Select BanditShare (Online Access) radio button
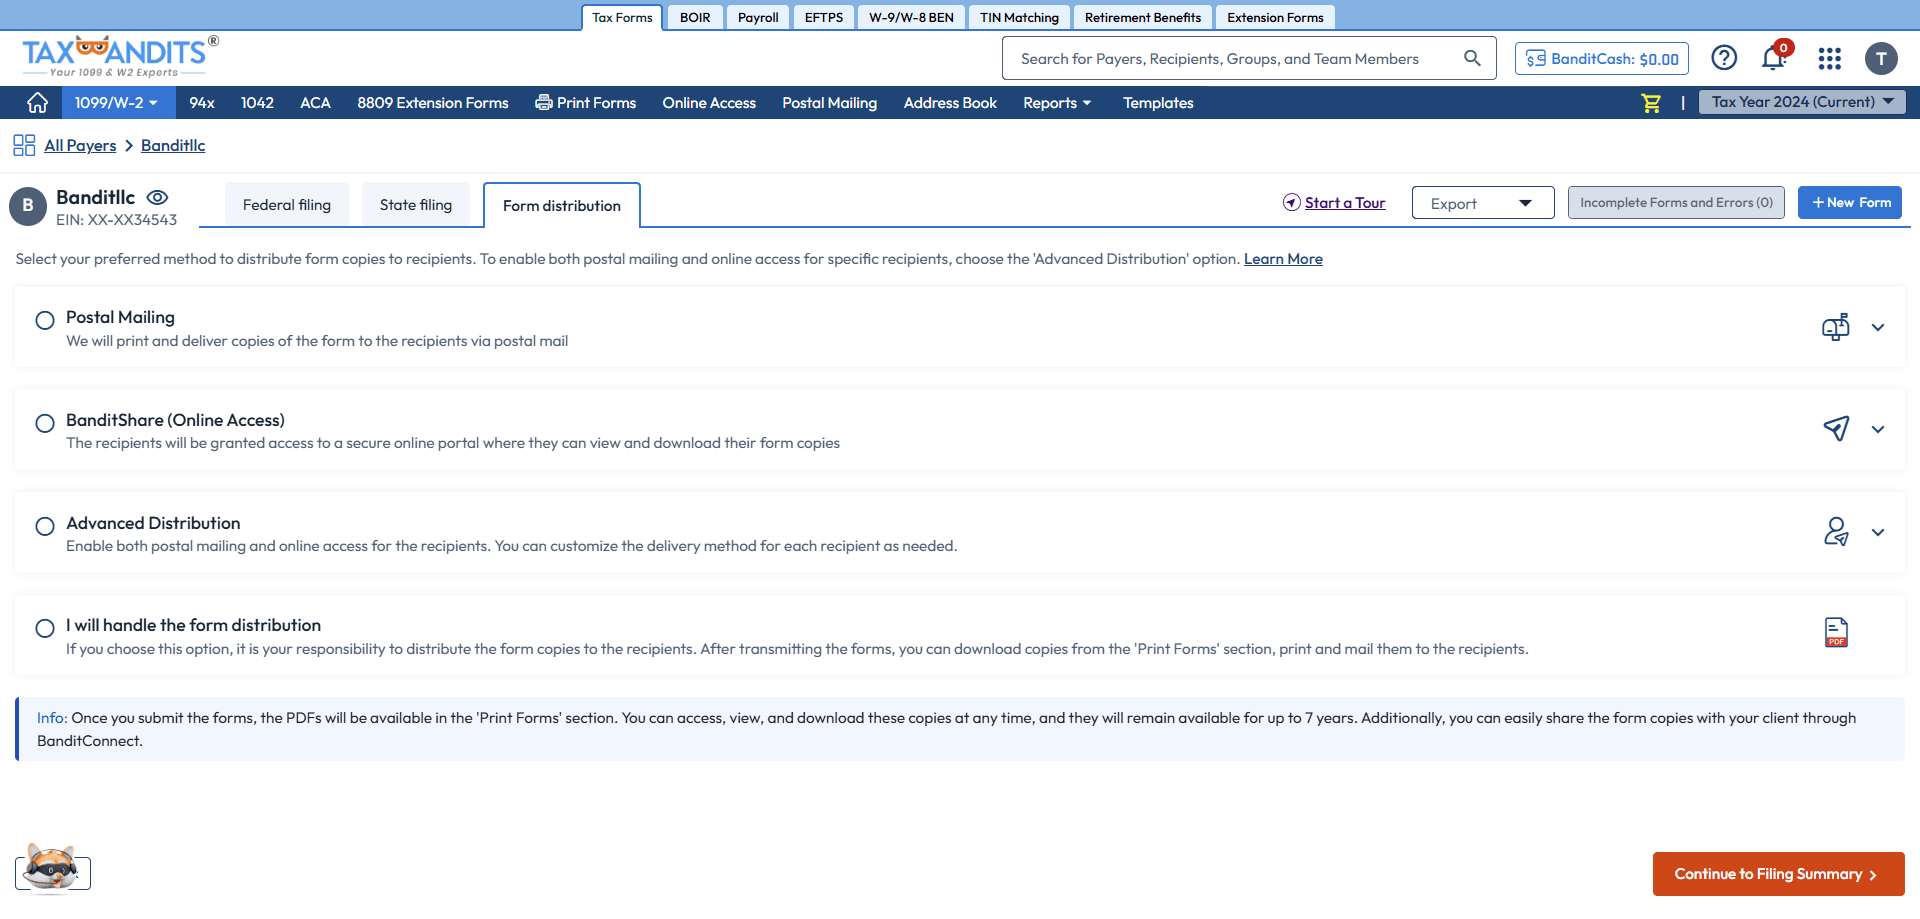The height and width of the screenshot is (919, 1920). coord(45,424)
